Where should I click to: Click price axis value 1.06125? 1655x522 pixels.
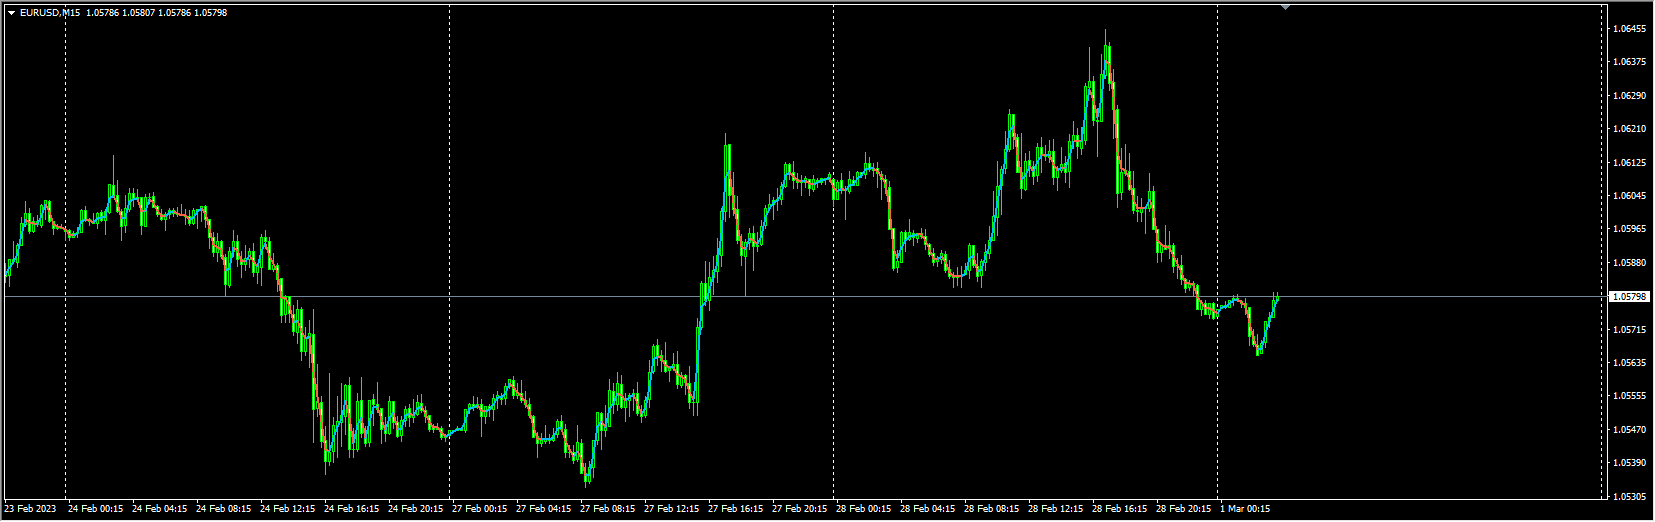tap(1629, 163)
